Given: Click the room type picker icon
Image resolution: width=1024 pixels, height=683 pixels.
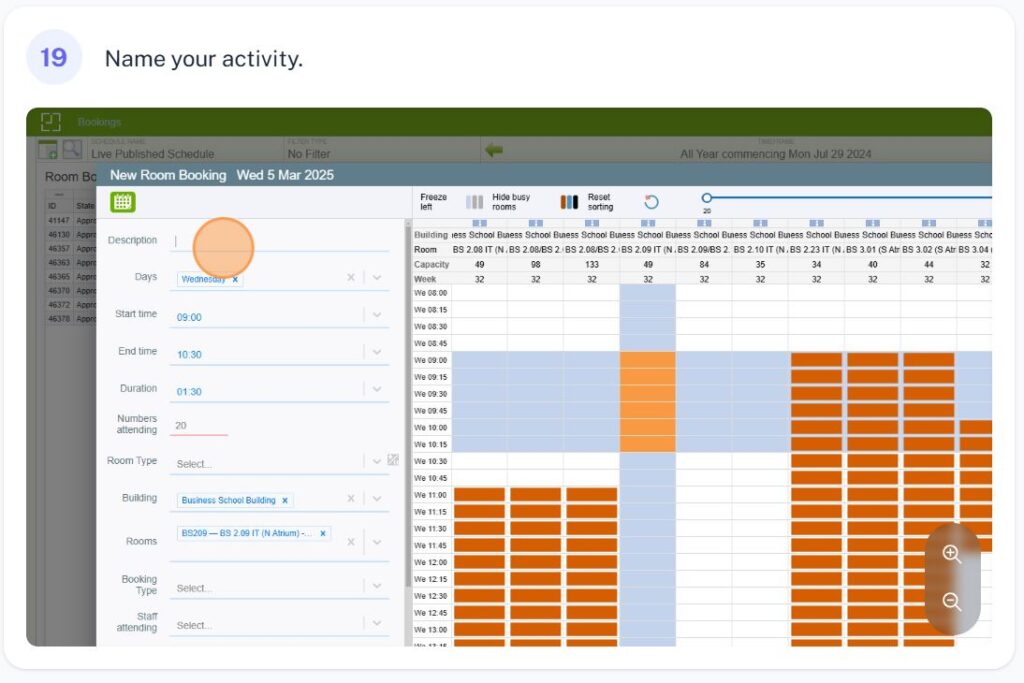Looking at the screenshot, I should pyautogui.click(x=393, y=460).
